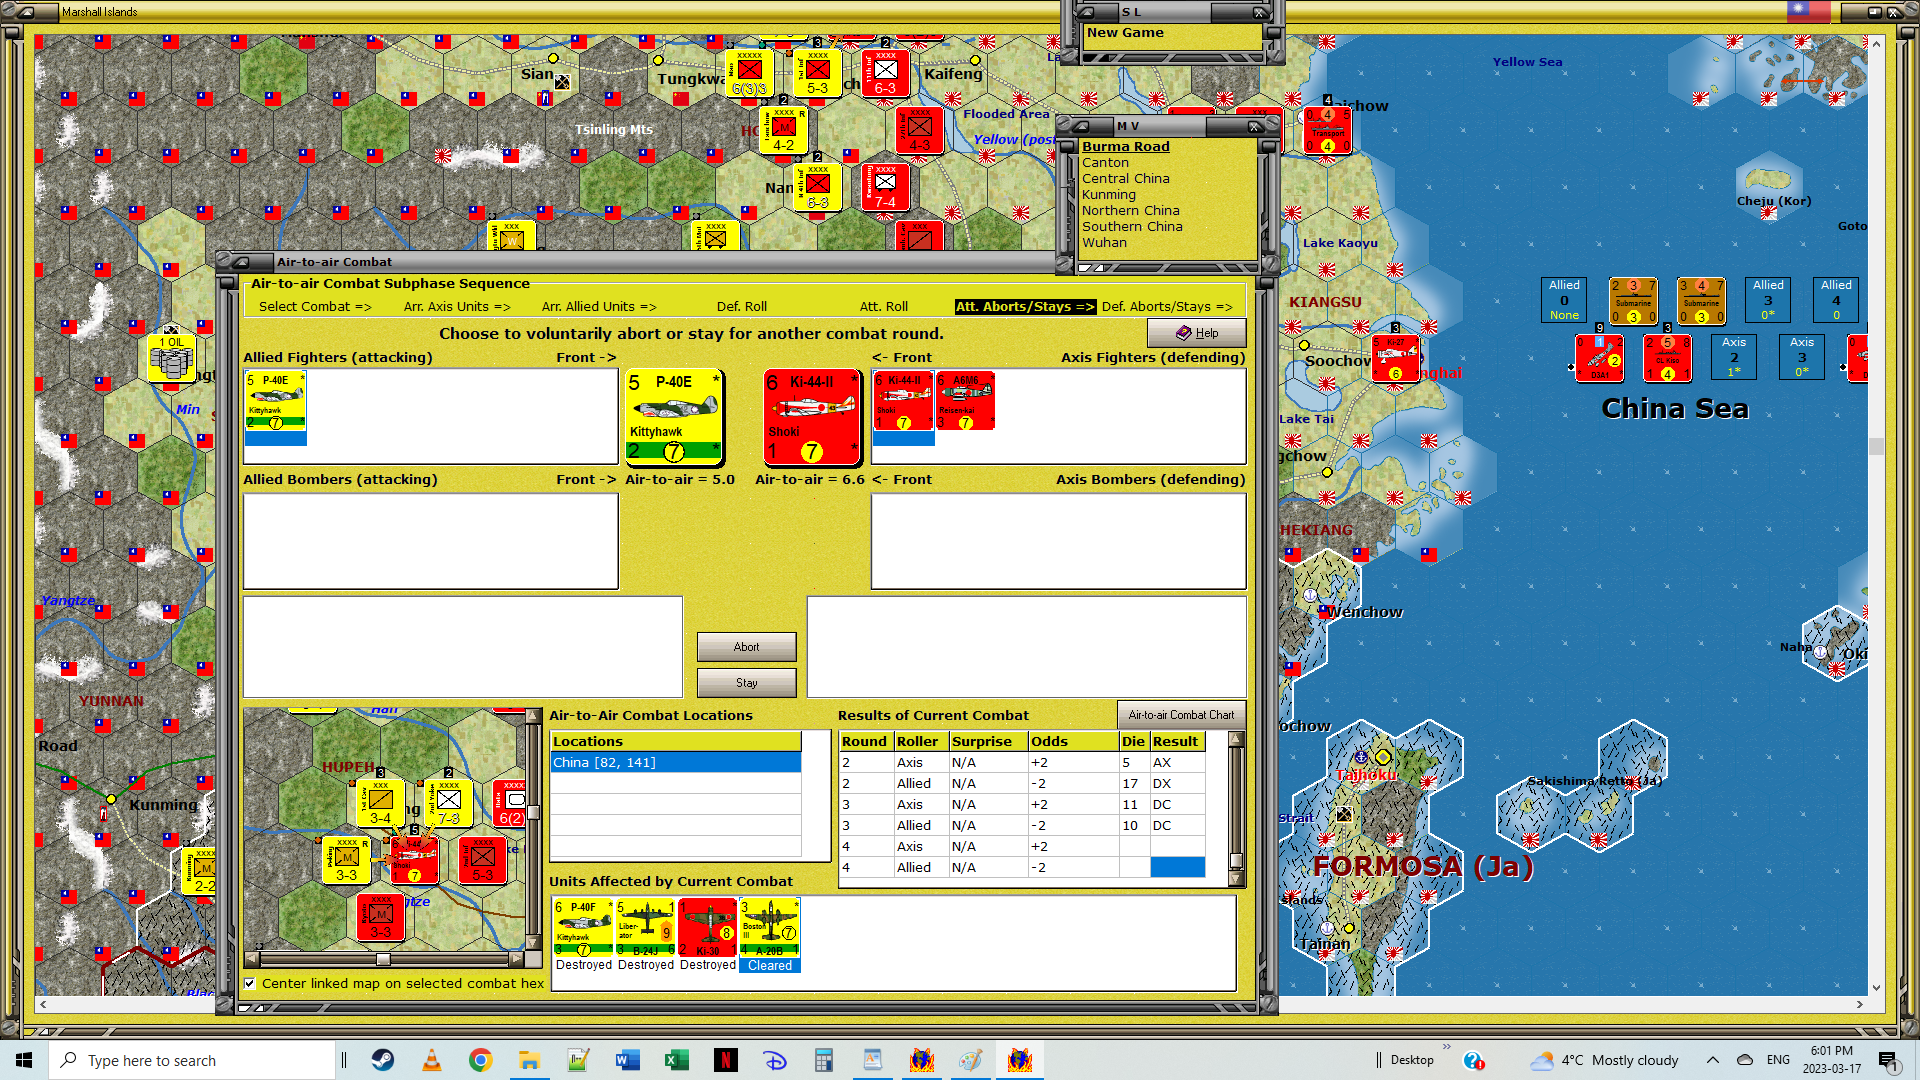The image size is (1920, 1080).
Task: Click the yellow 3-4 cavalry counter in linked minimap
Action: (380, 803)
